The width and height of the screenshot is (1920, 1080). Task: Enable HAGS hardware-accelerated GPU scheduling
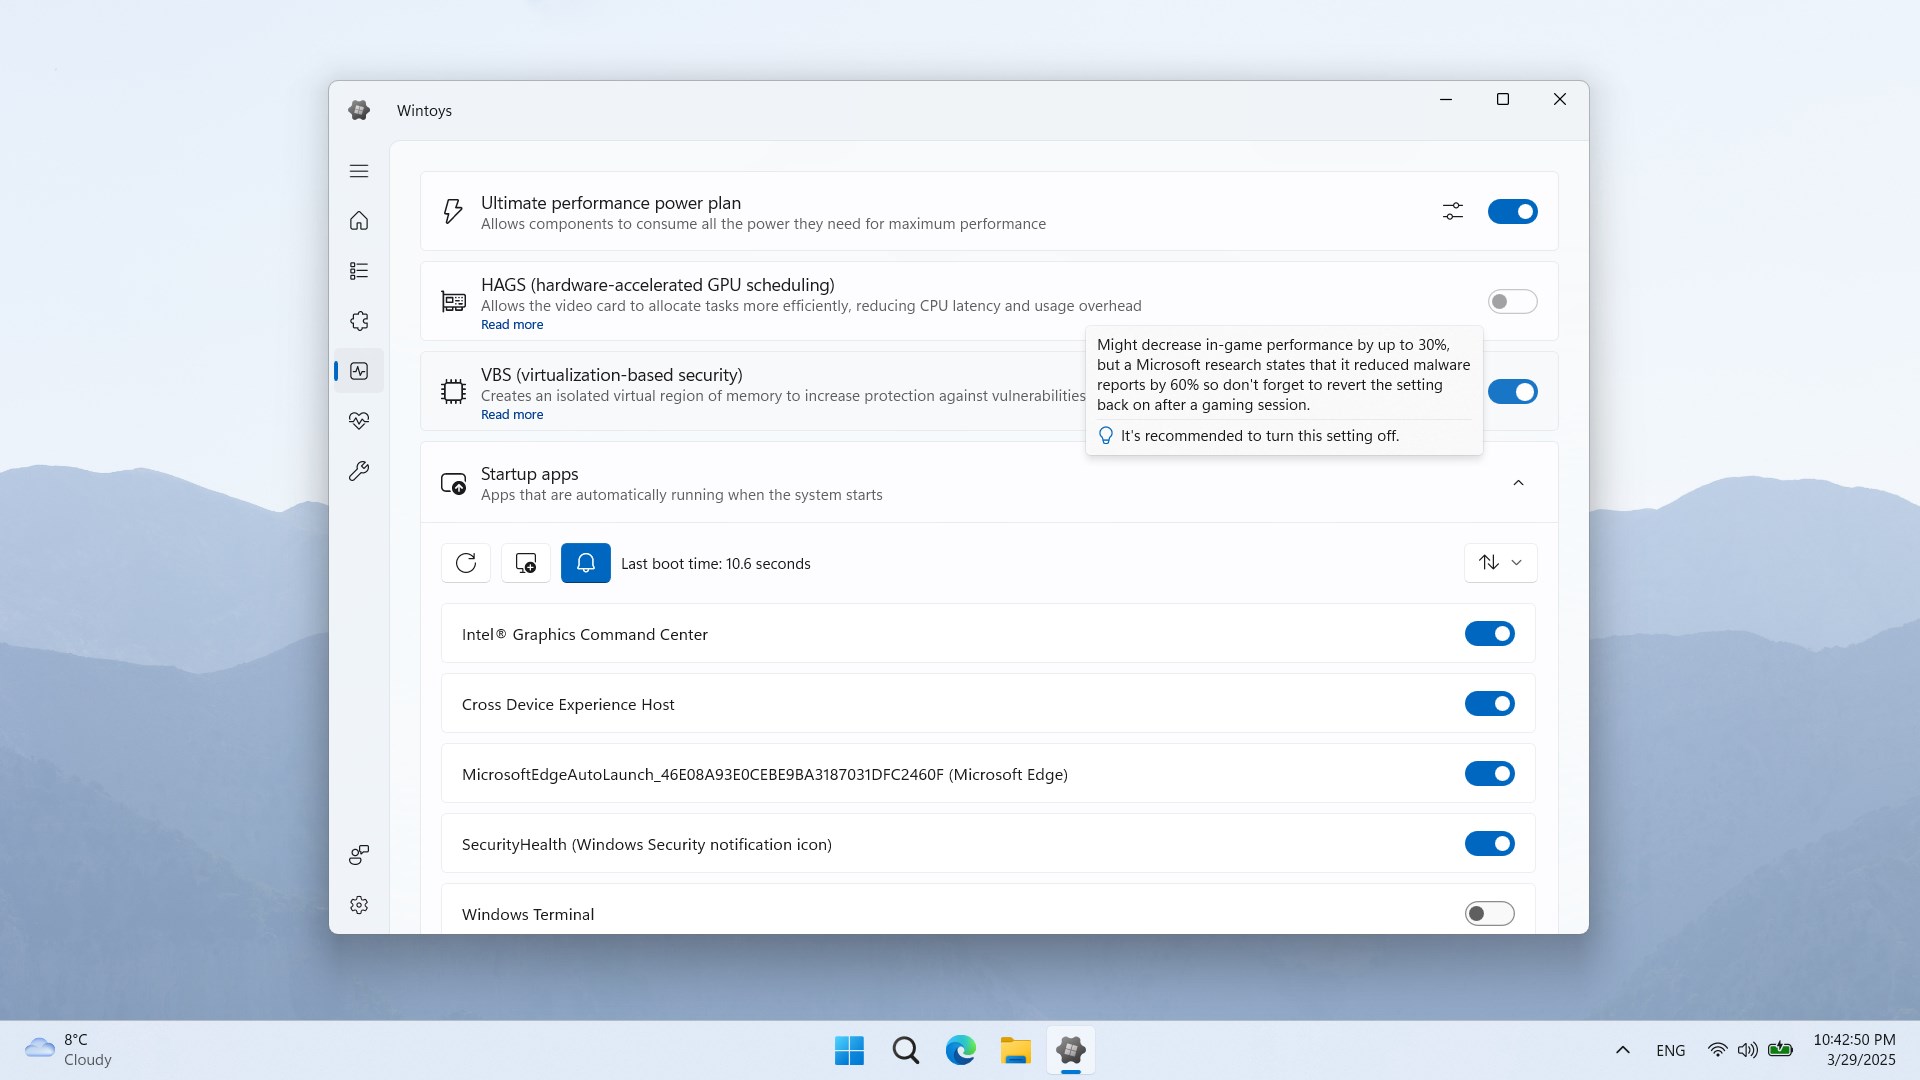(x=1513, y=301)
